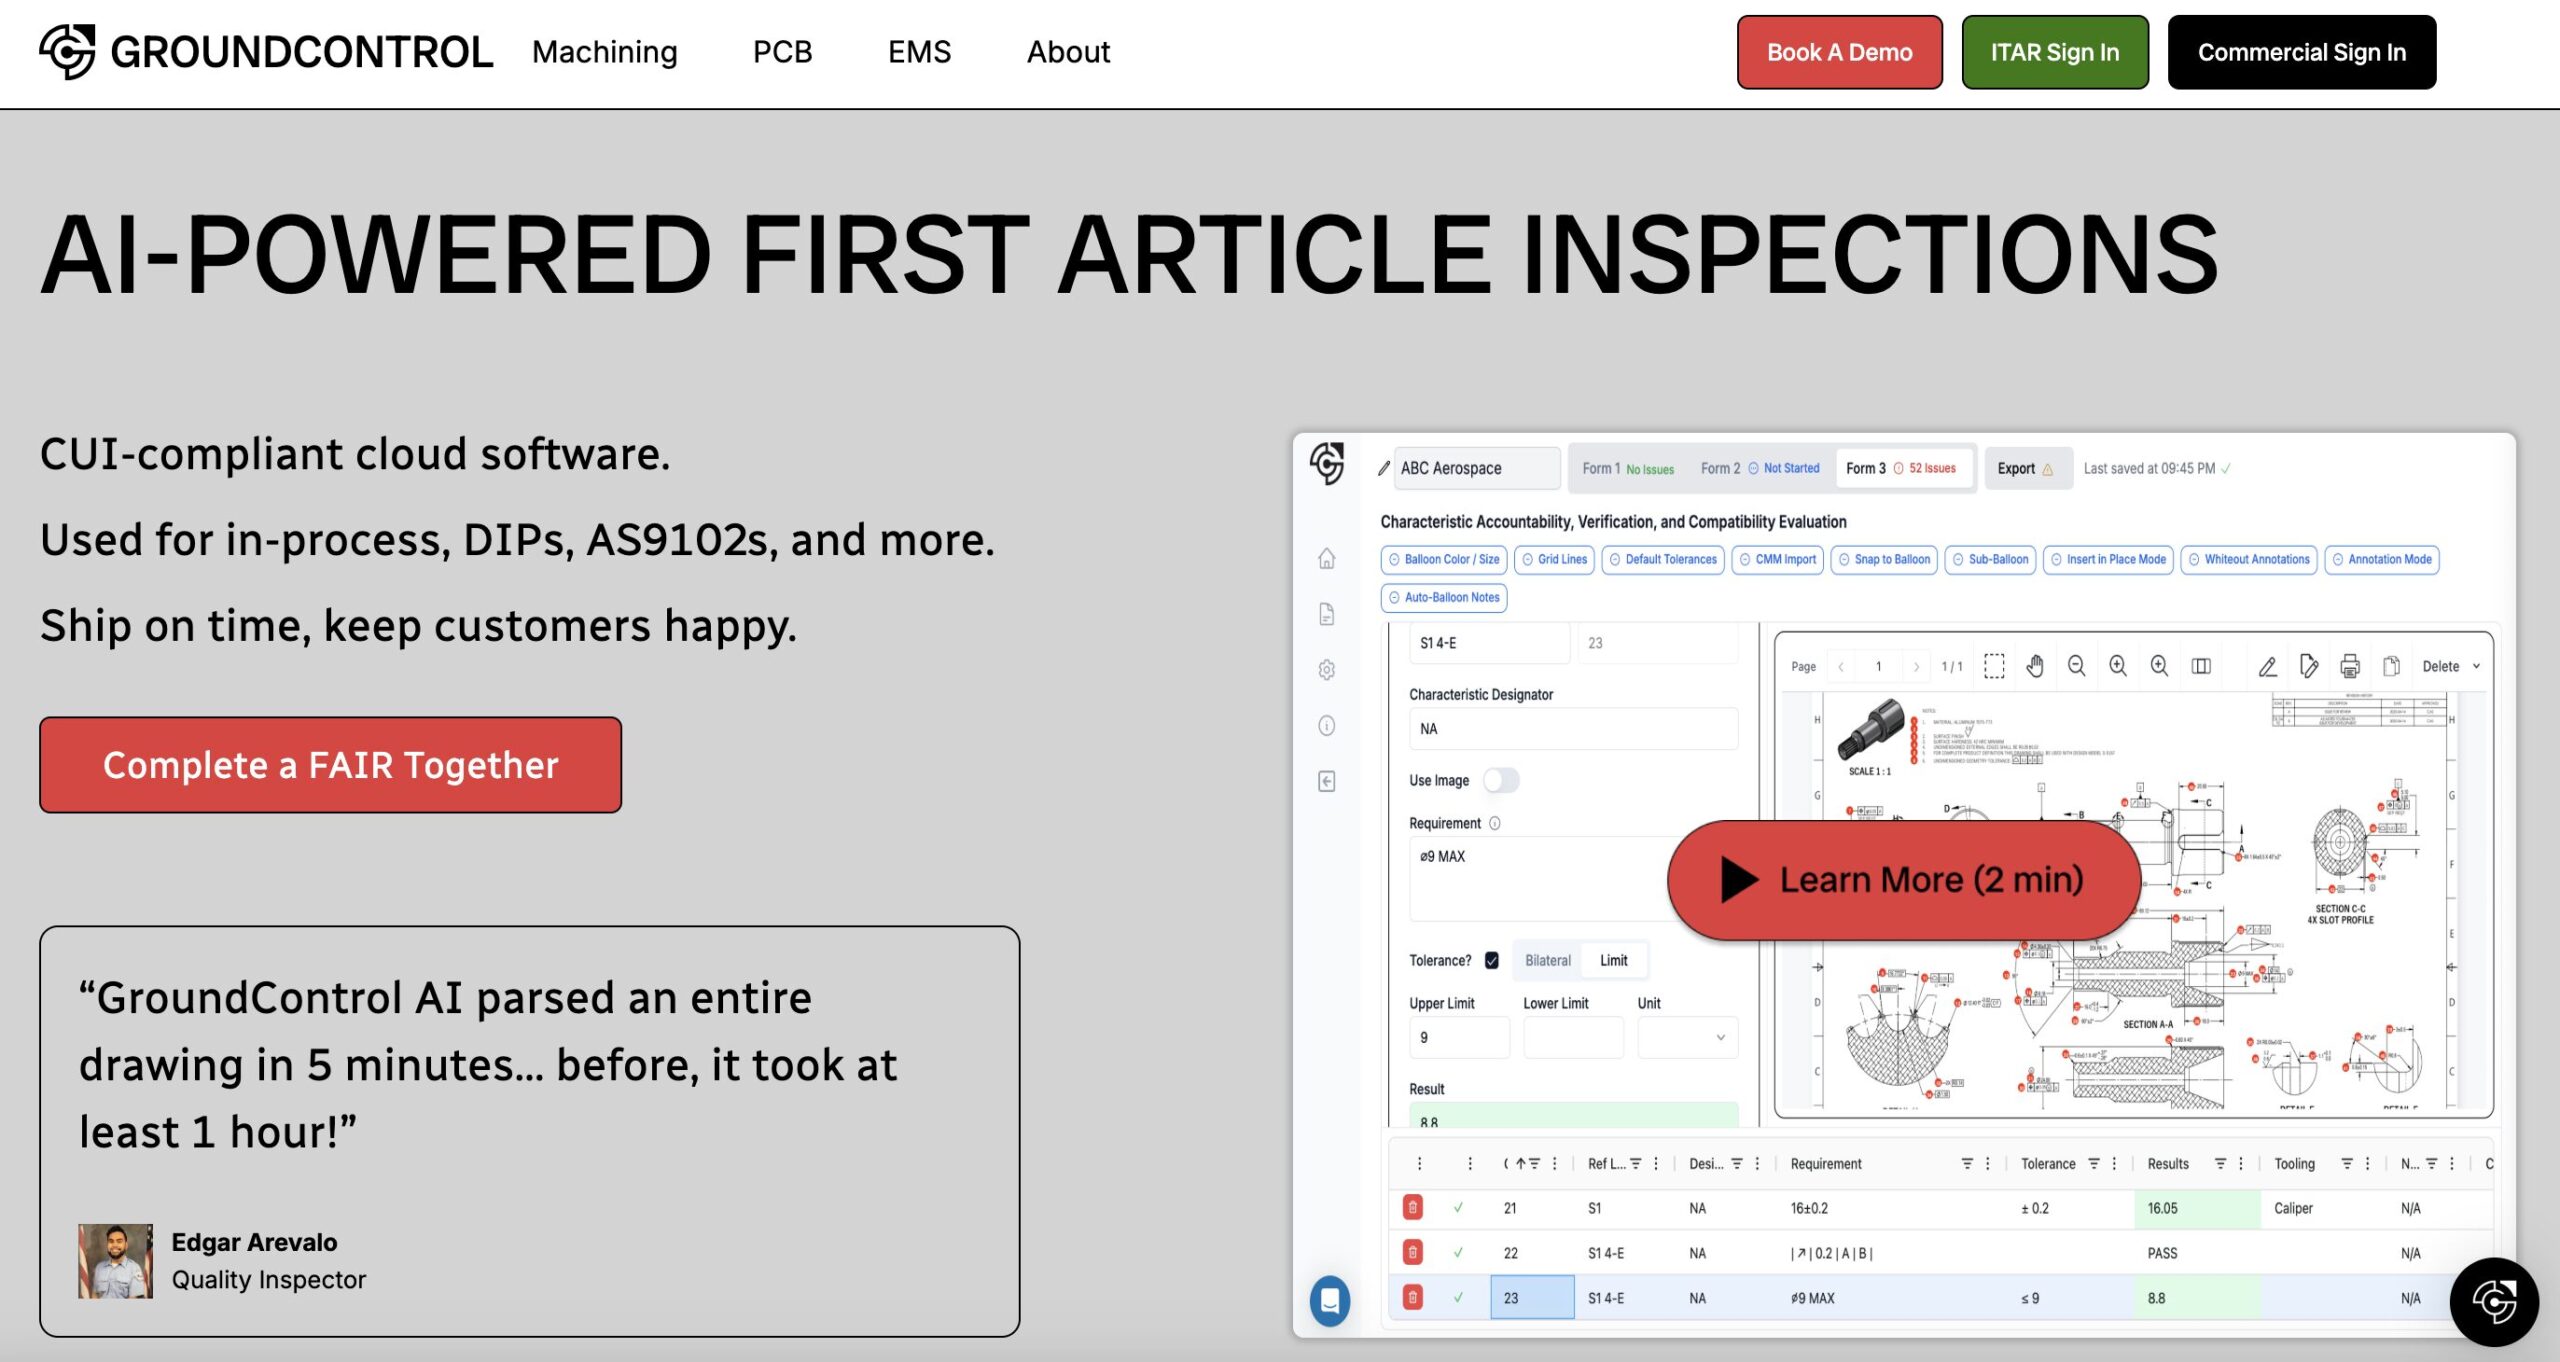Click the filter icon in Requirement column
Image resolution: width=2560 pixels, height=1362 pixels.
tap(1967, 1164)
